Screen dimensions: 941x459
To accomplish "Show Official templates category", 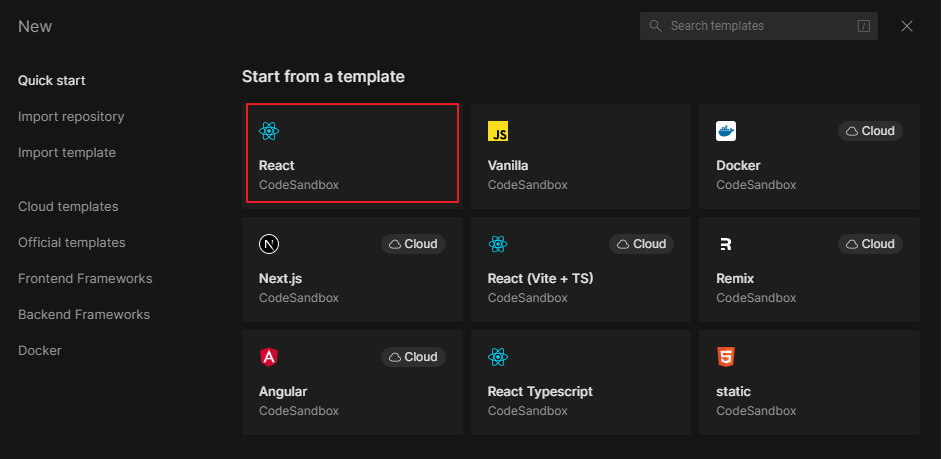I will pyautogui.click(x=71, y=242).
